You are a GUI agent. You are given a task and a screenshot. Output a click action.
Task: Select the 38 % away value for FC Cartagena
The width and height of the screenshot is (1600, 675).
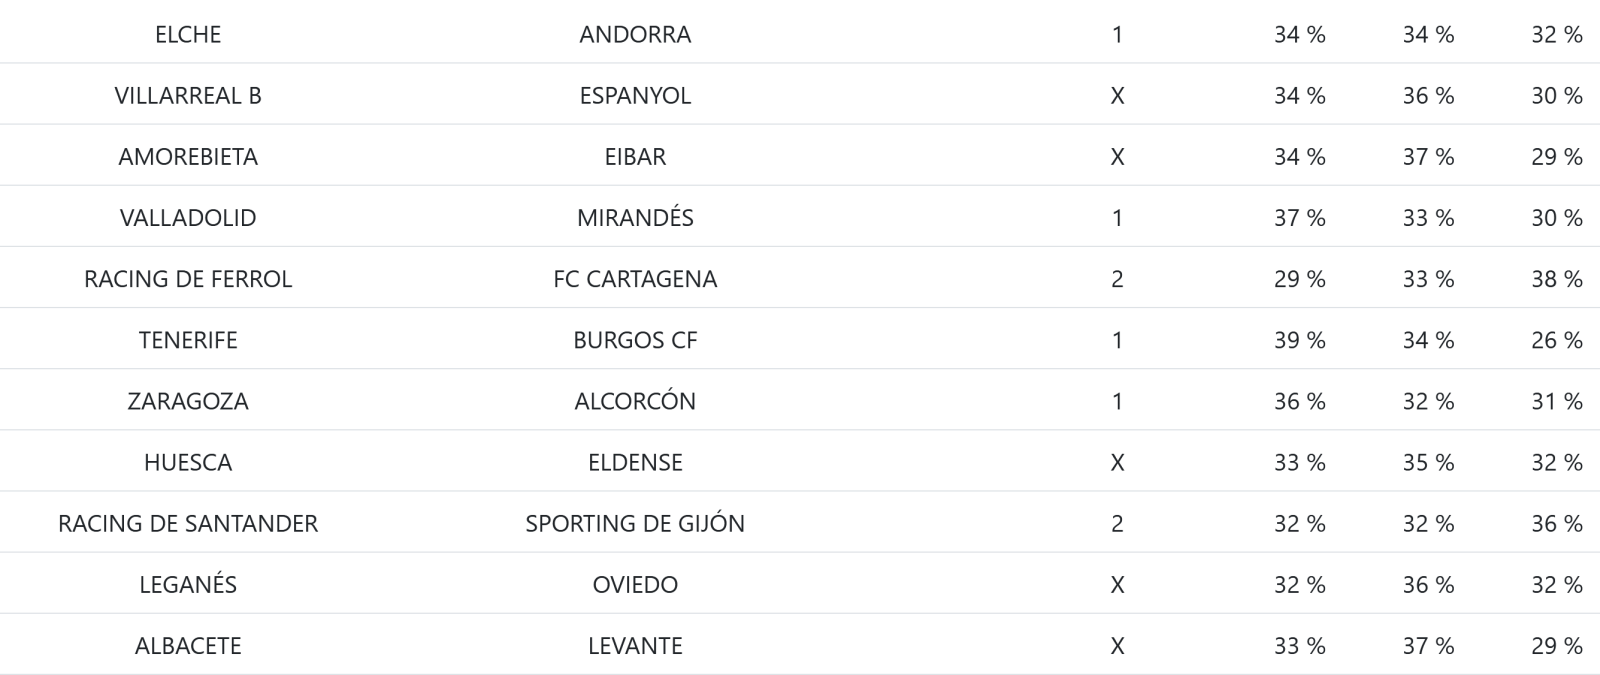tap(1556, 278)
